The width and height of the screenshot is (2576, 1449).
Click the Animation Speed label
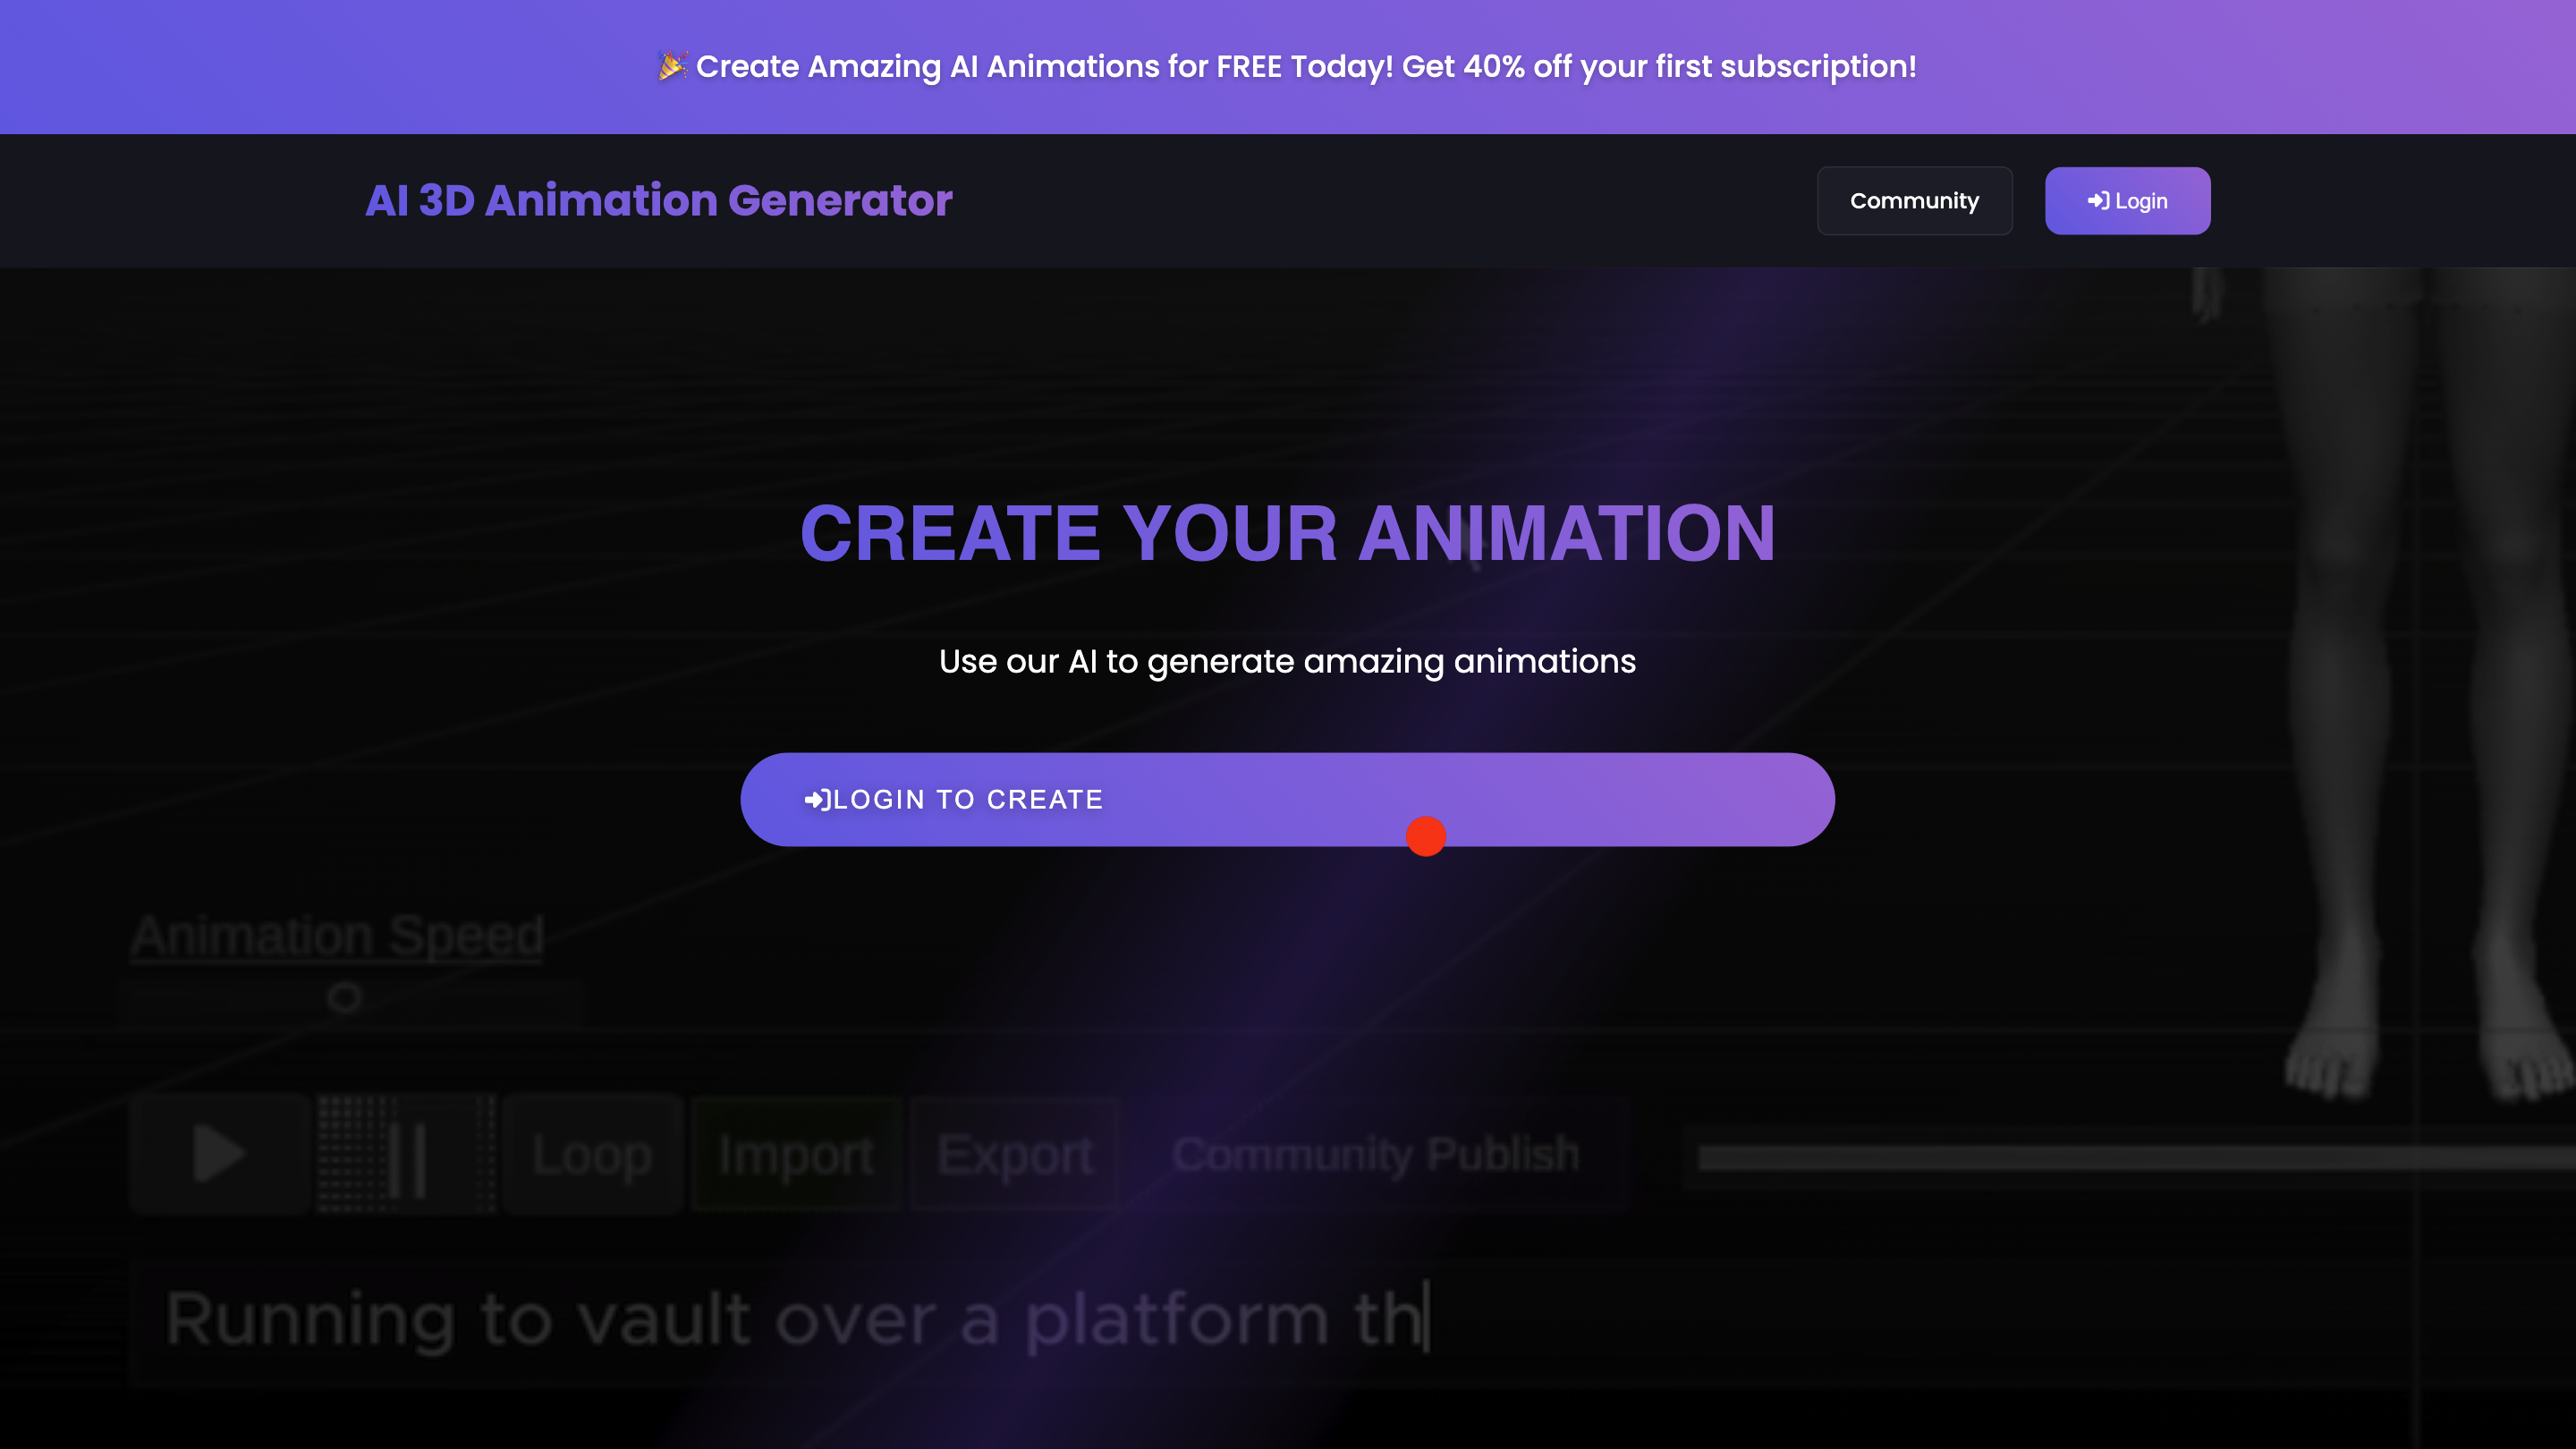click(x=337, y=936)
